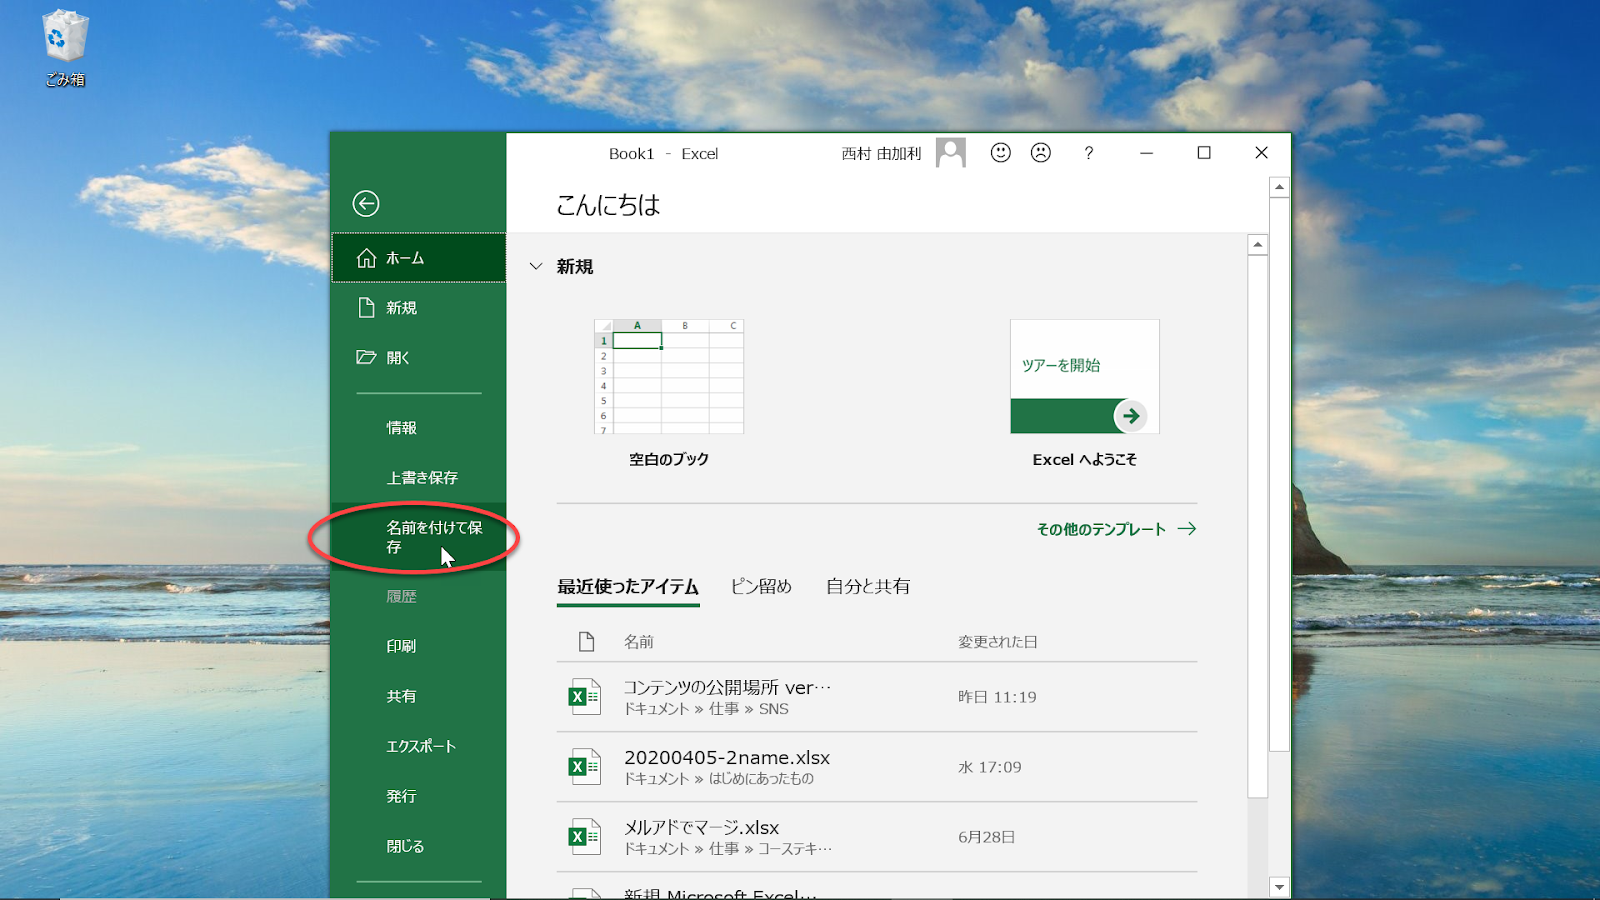Select ホーム in the Backstage sidebar
The image size is (1600, 900).
point(419,258)
